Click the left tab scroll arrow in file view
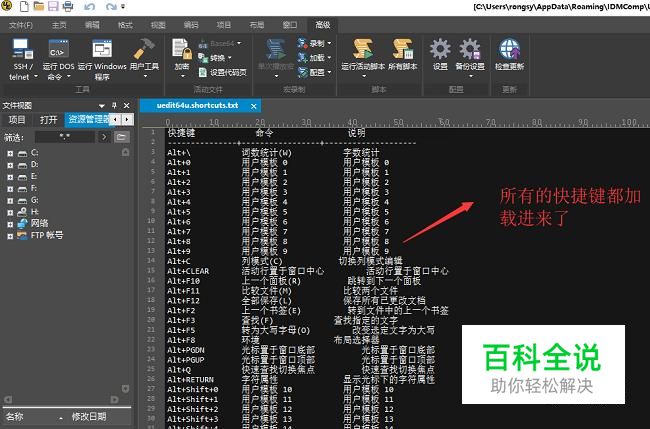Screen dimensions: 650x429 (x=115, y=120)
